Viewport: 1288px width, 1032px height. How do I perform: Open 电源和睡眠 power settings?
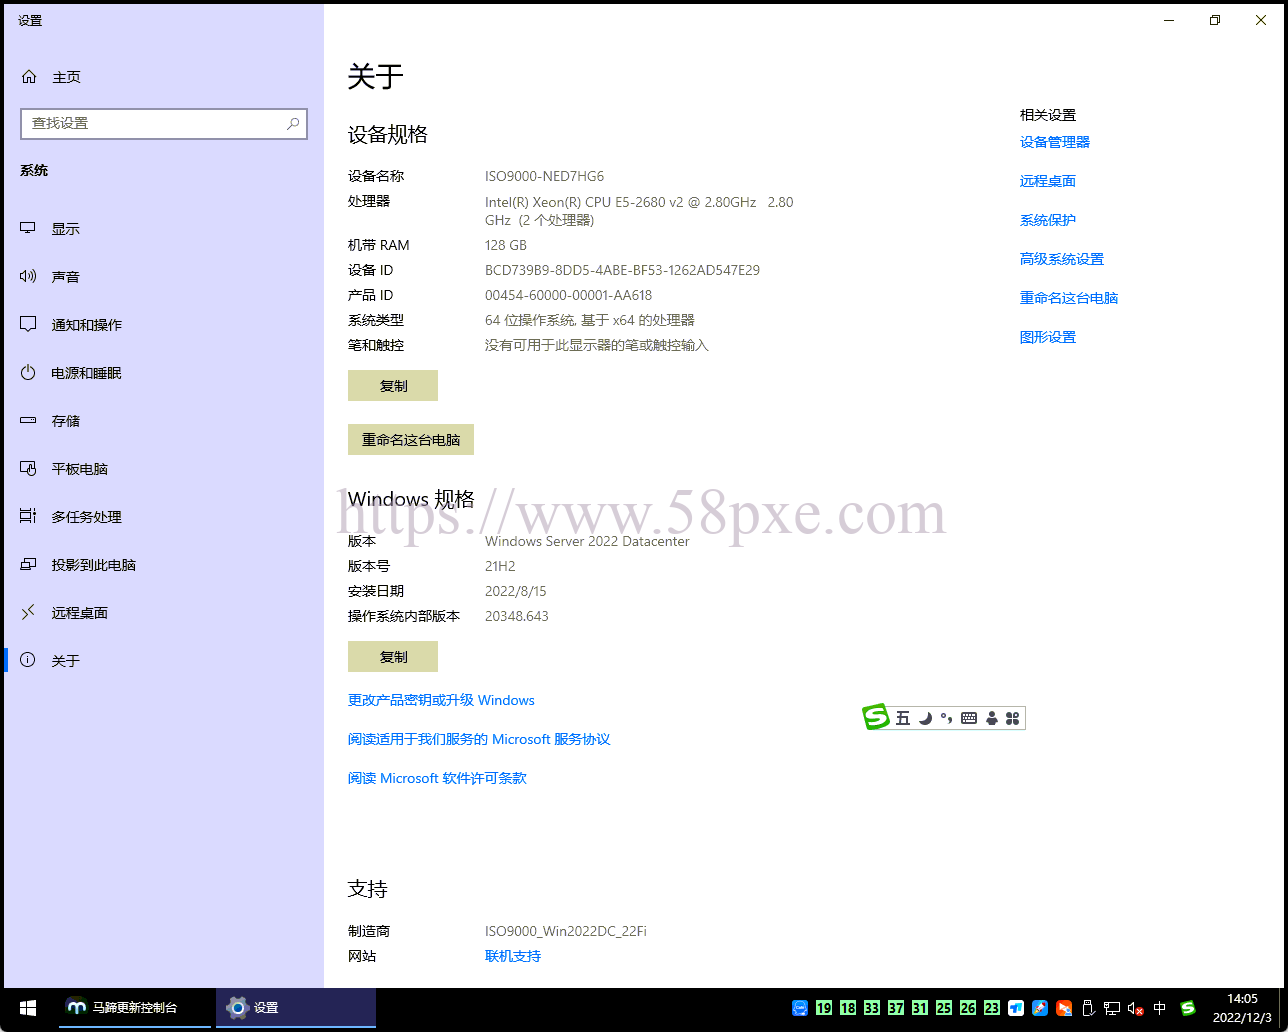tap(164, 373)
